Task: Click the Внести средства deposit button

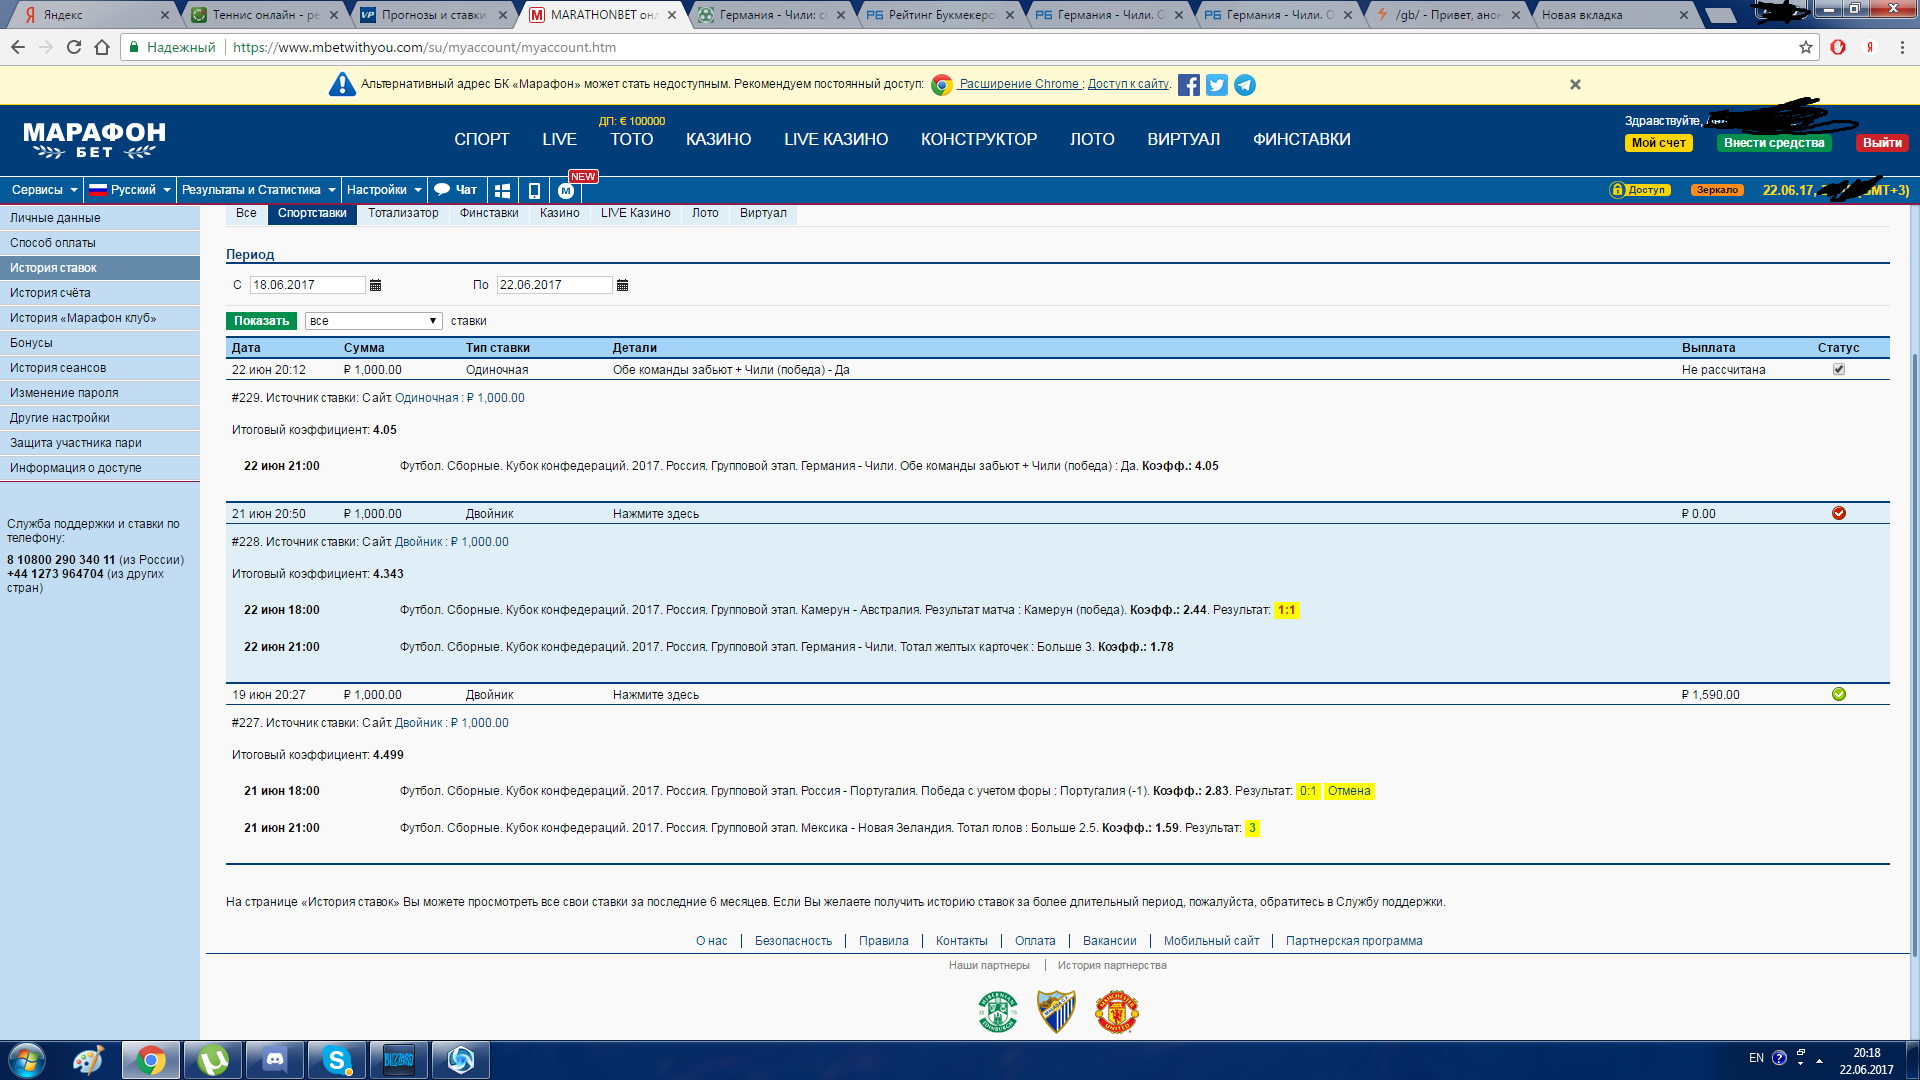Action: tap(1773, 143)
